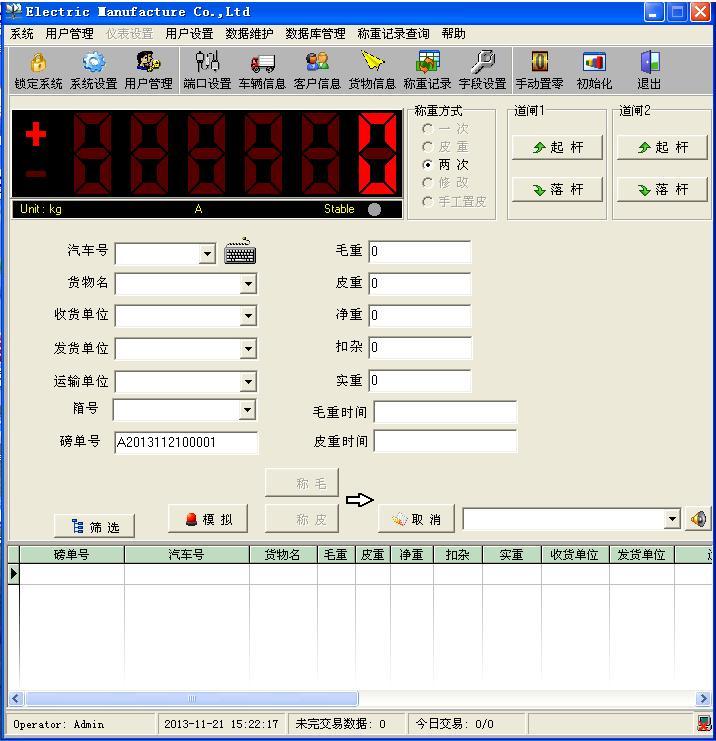Expand the 运输单位 dropdown list
This screenshot has height=741, width=716.
coord(247,383)
